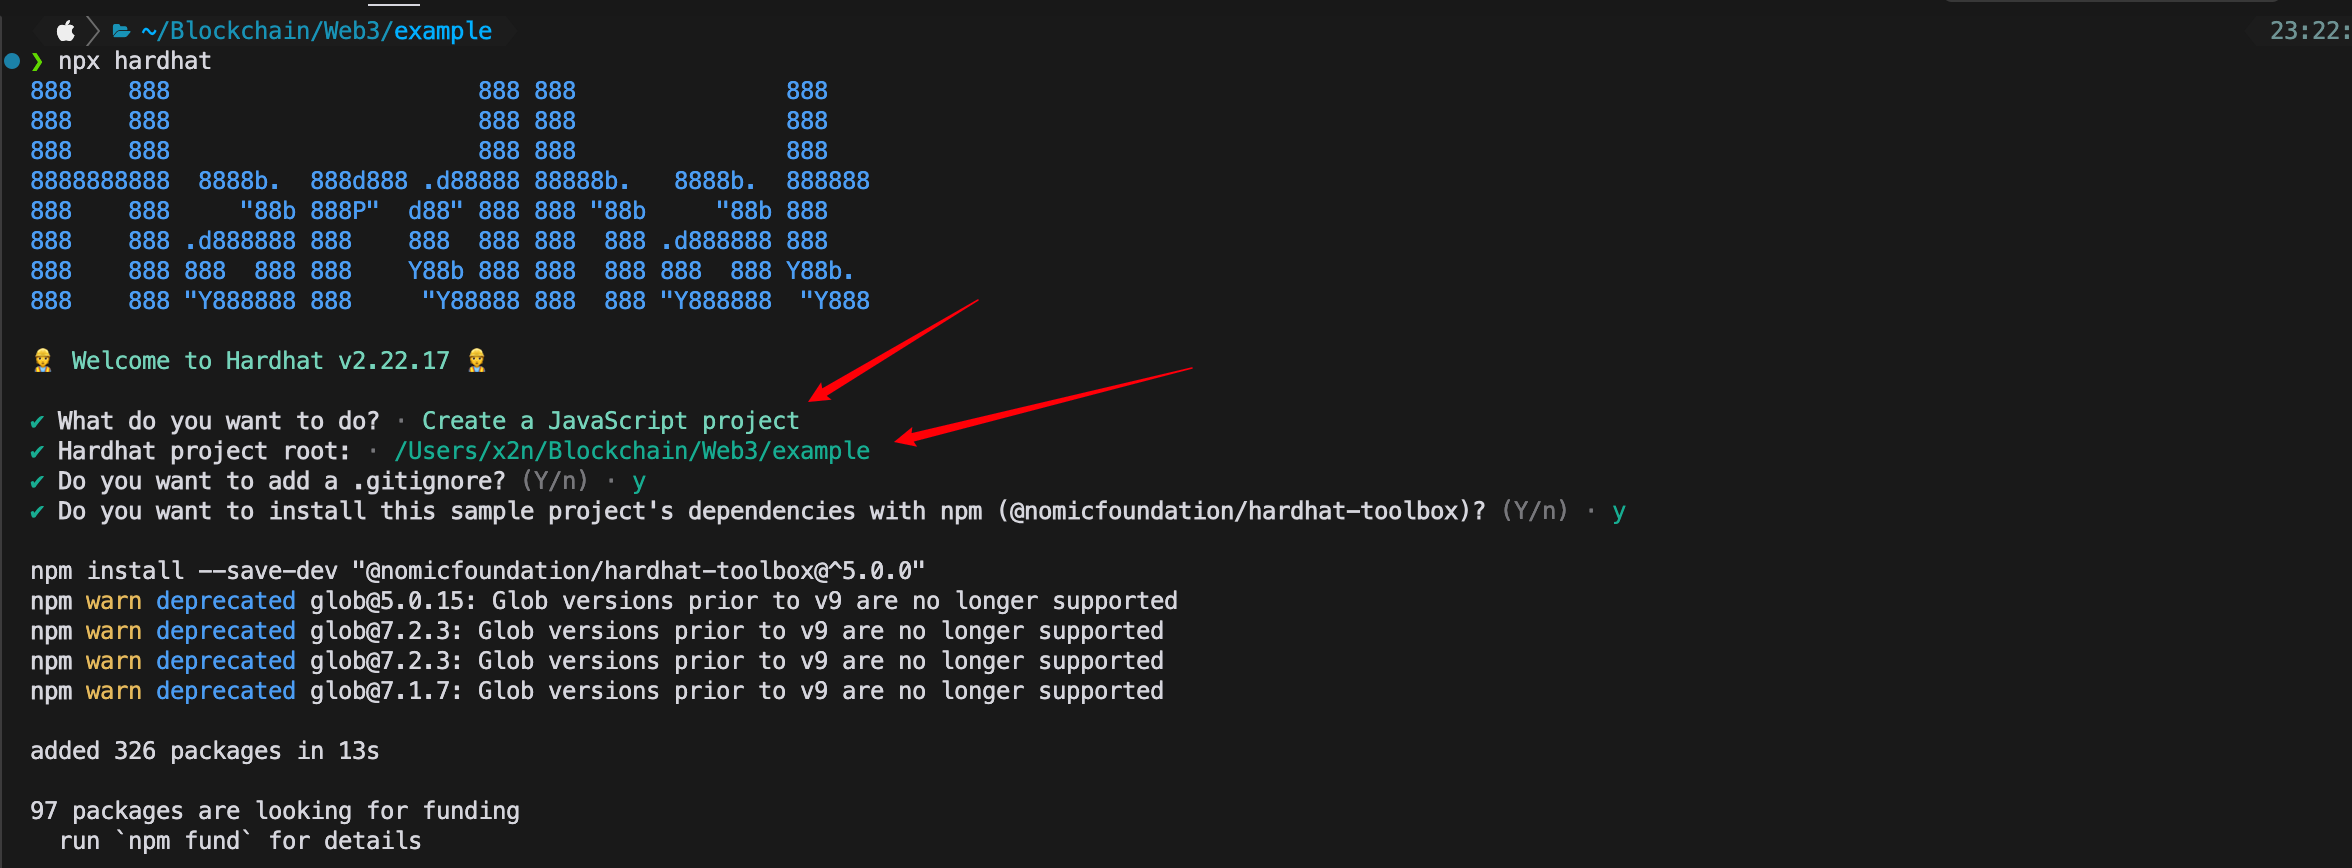
Task: Click the construction worker emoji before Welcome
Action: point(43,360)
